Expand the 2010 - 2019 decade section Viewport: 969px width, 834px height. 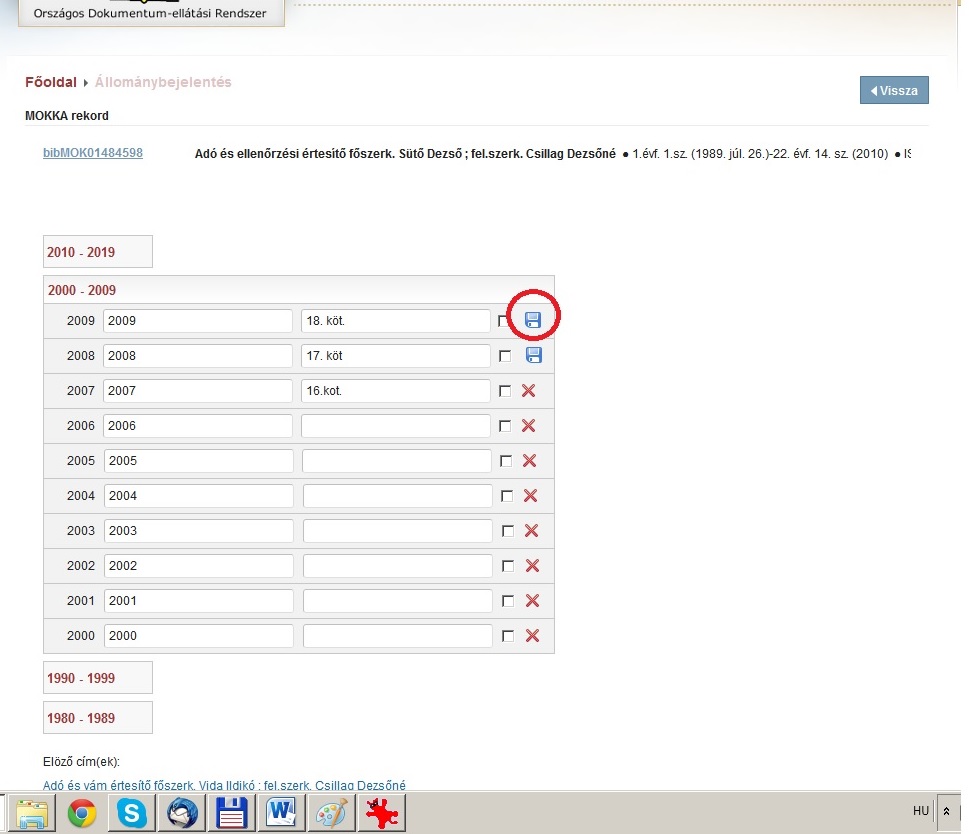point(81,252)
